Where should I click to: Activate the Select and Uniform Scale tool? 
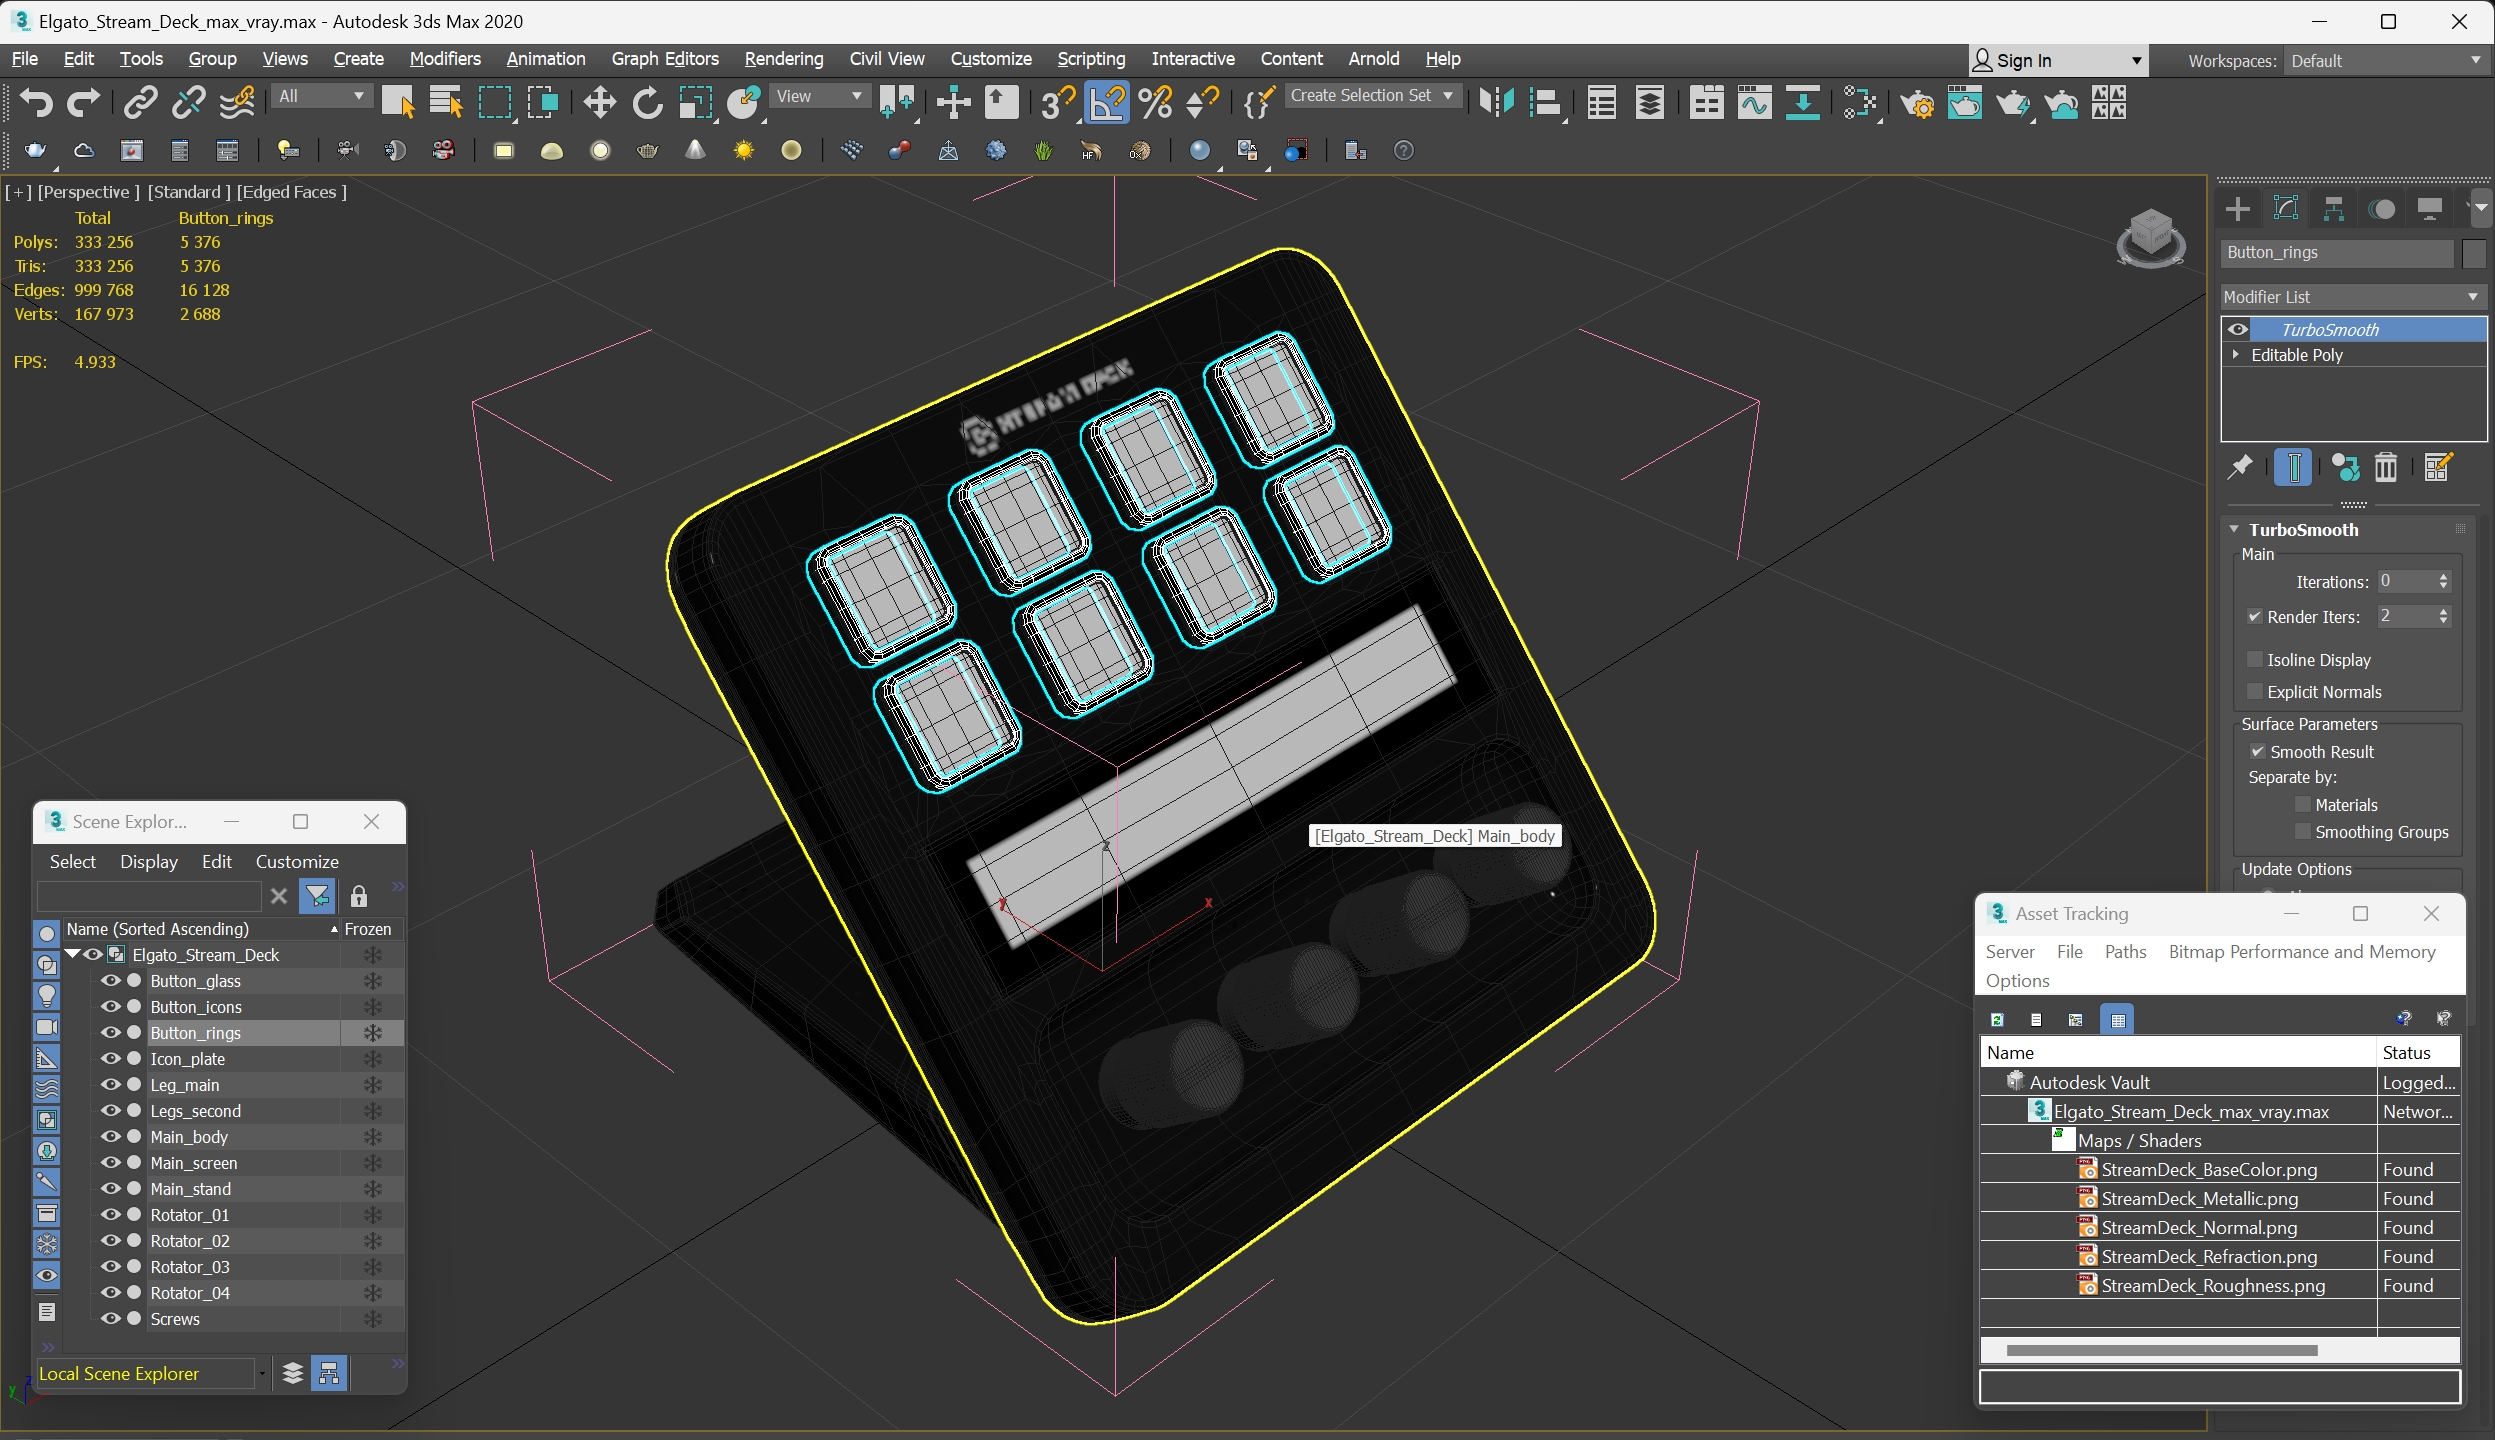tap(695, 103)
